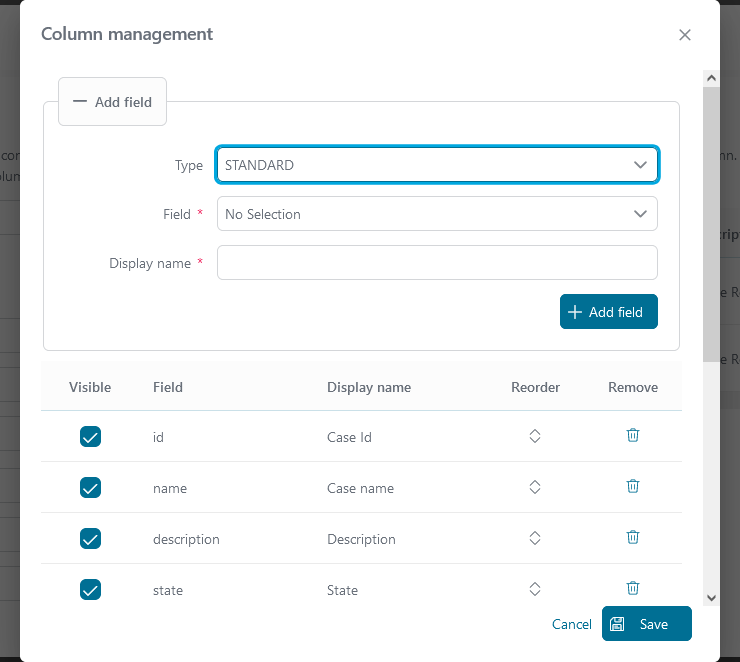Uncheck visibility for description field
740x662 pixels.
90,538
